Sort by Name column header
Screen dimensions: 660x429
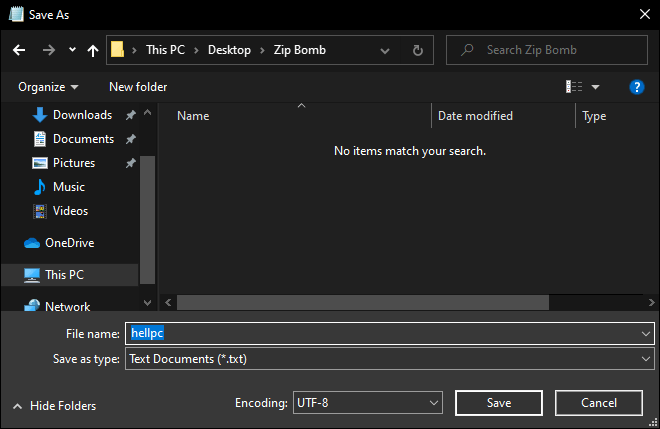tap(193, 116)
